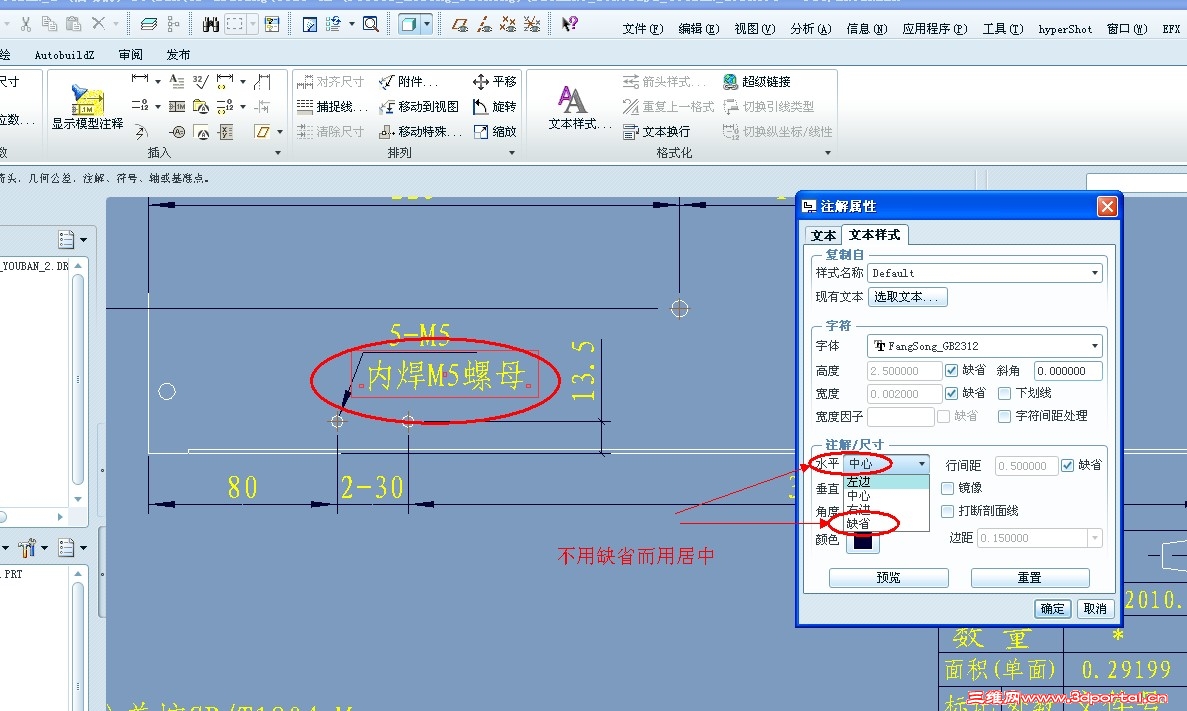Image resolution: width=1187 pixels, height=711 pixels.
Task: Click the Rotate (旋转) icon
Action: (x=480, y=107)
